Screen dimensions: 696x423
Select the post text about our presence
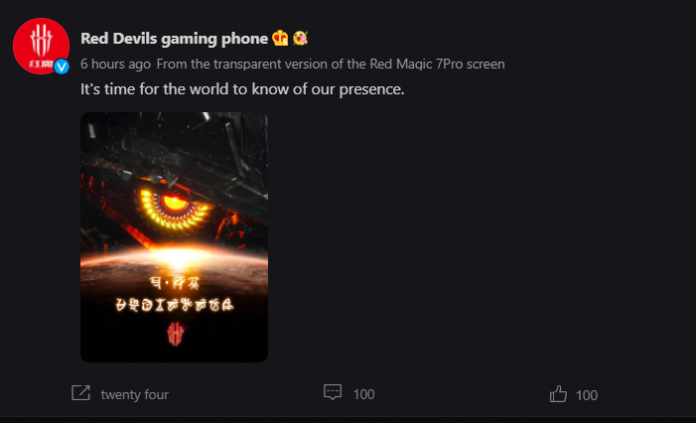pyautogui.click(x=242, y=89)
